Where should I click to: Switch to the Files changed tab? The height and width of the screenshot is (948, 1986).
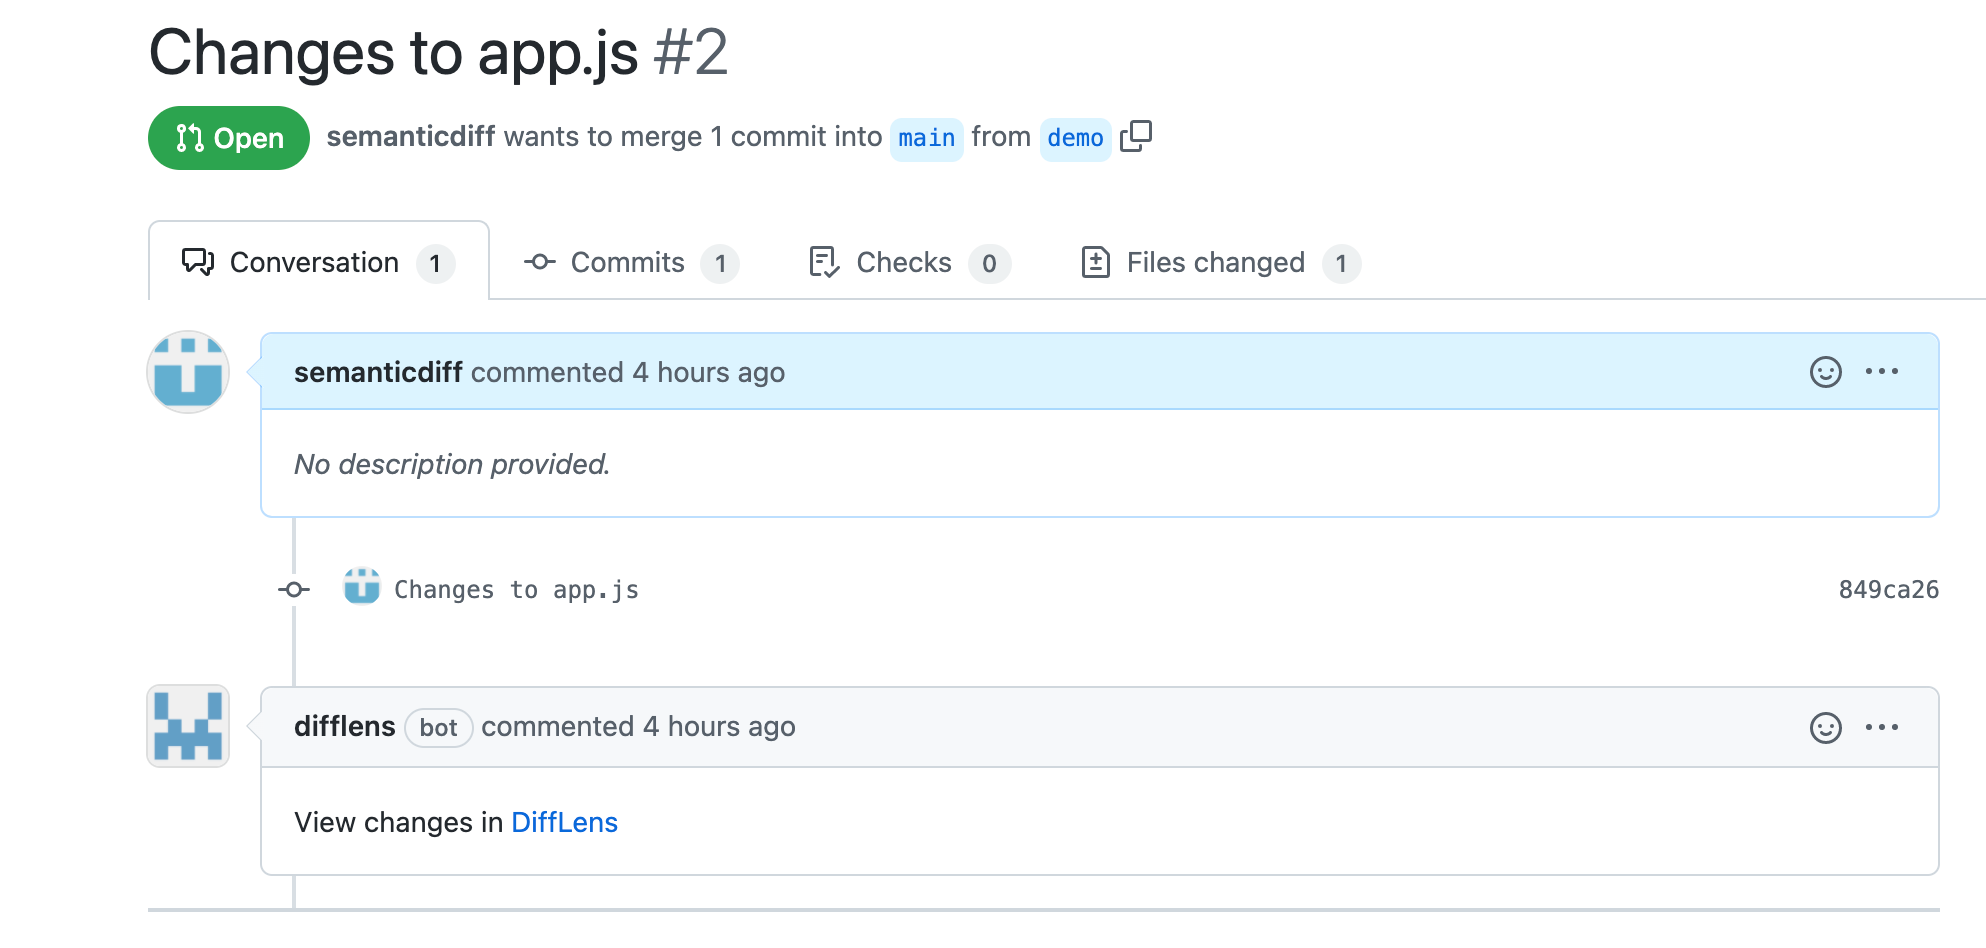1221,263
